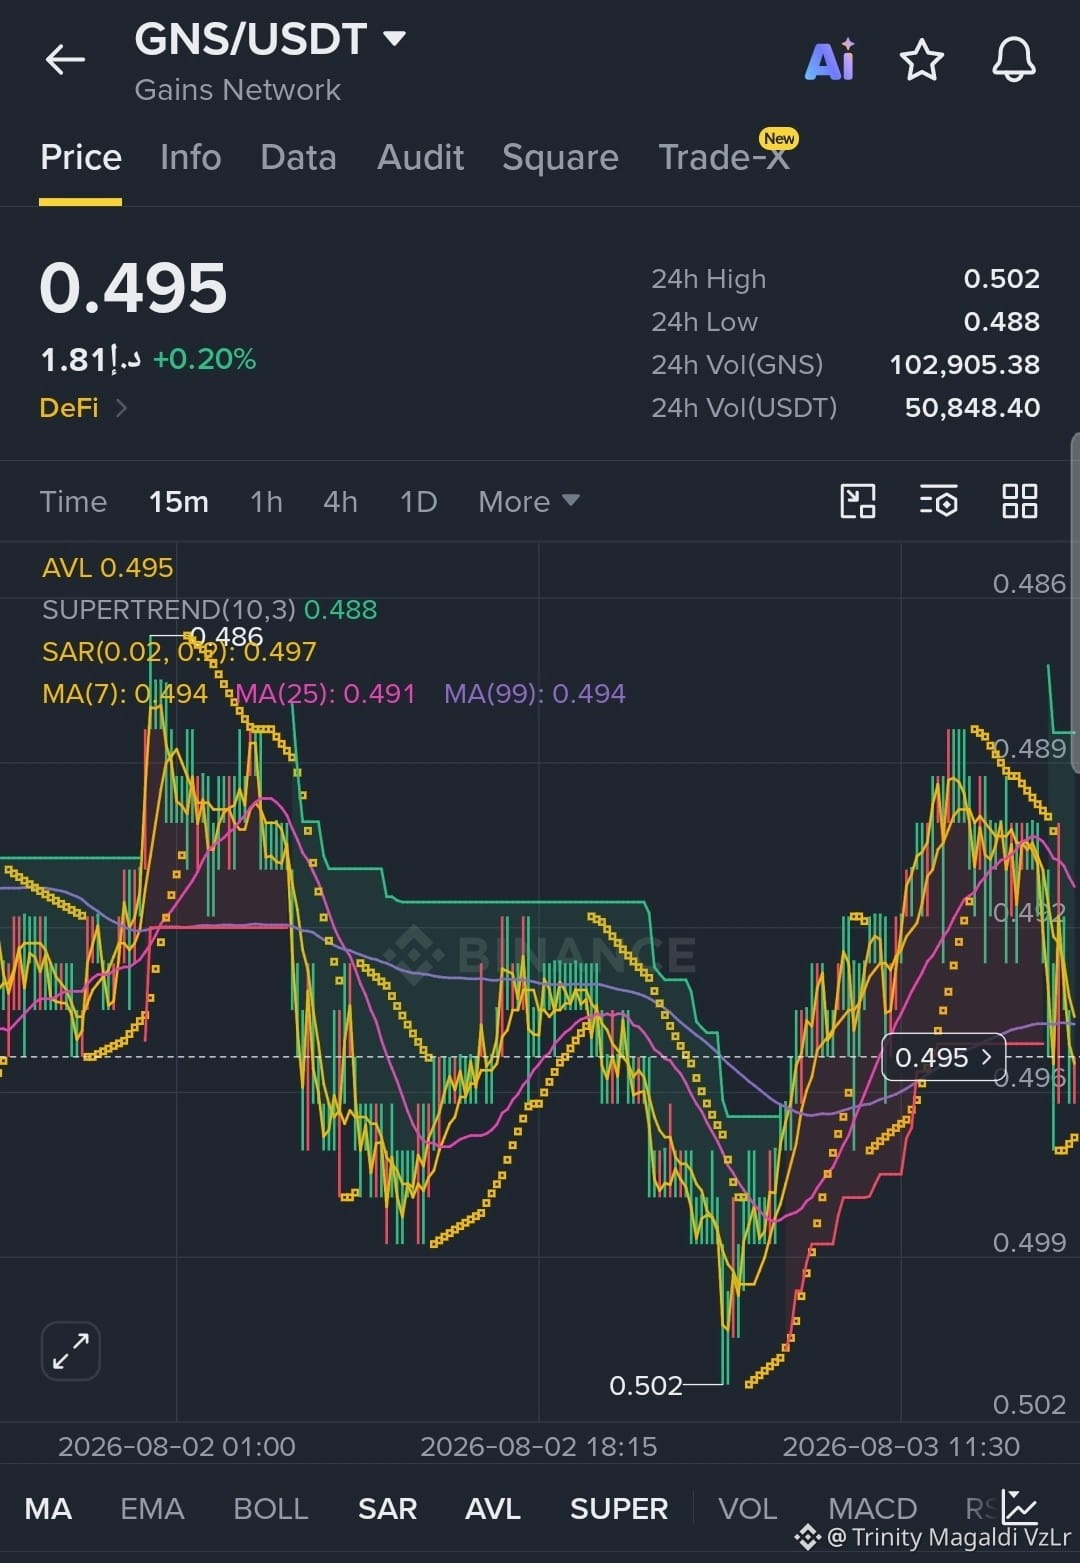This screenshot has height=1563, width=1080.
Task: Open the Trade-X tab
Action: point(726,155)
